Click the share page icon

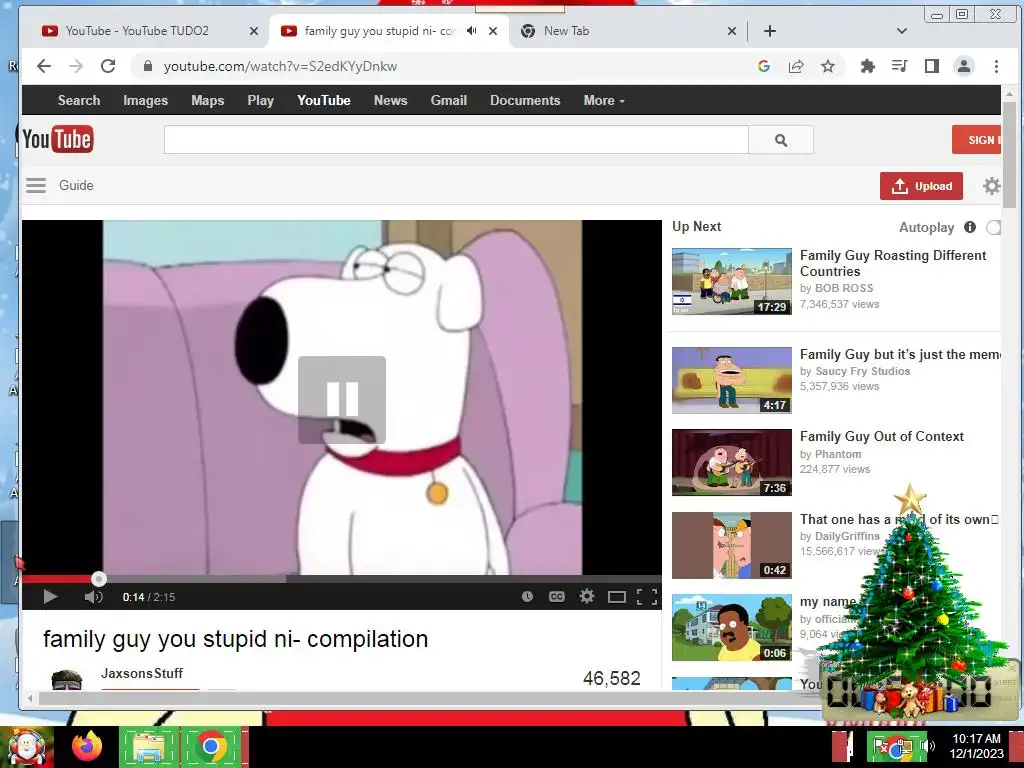click(795, 66)
